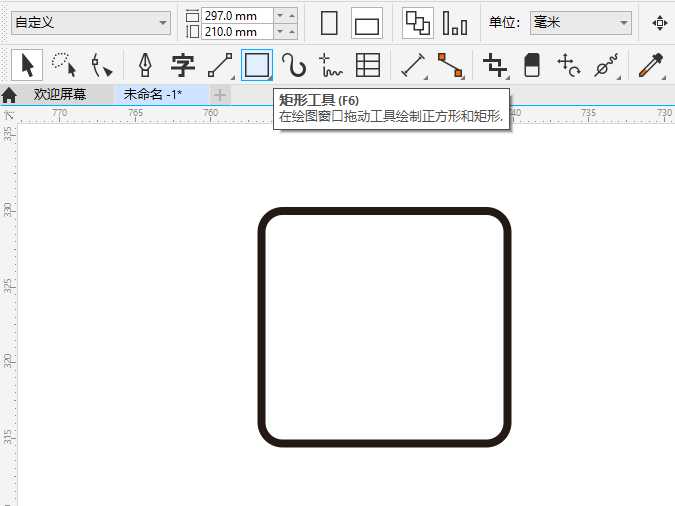The image size is (675, 506).
Task: Select the Freehand Pick lasso tool
Action: click(64, 65)
